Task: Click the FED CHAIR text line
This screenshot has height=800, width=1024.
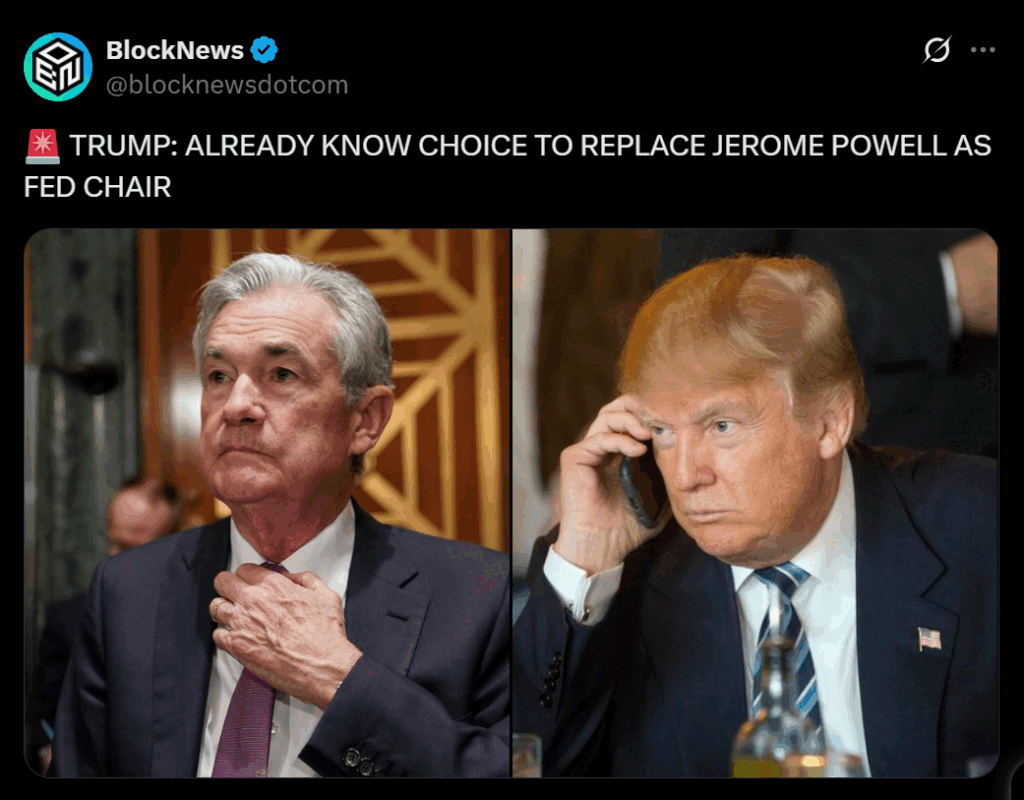Action: (x=97, y=187)
